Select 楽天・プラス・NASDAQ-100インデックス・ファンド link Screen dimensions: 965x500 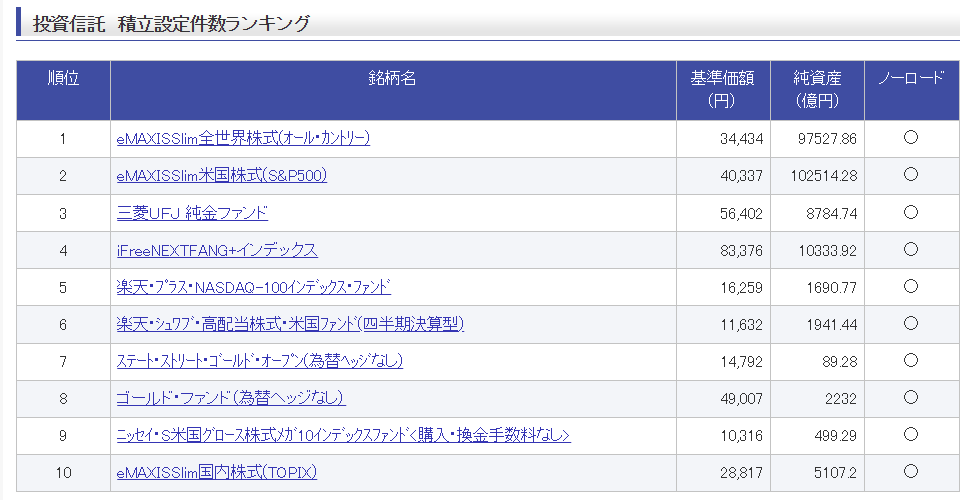point(253,287)
